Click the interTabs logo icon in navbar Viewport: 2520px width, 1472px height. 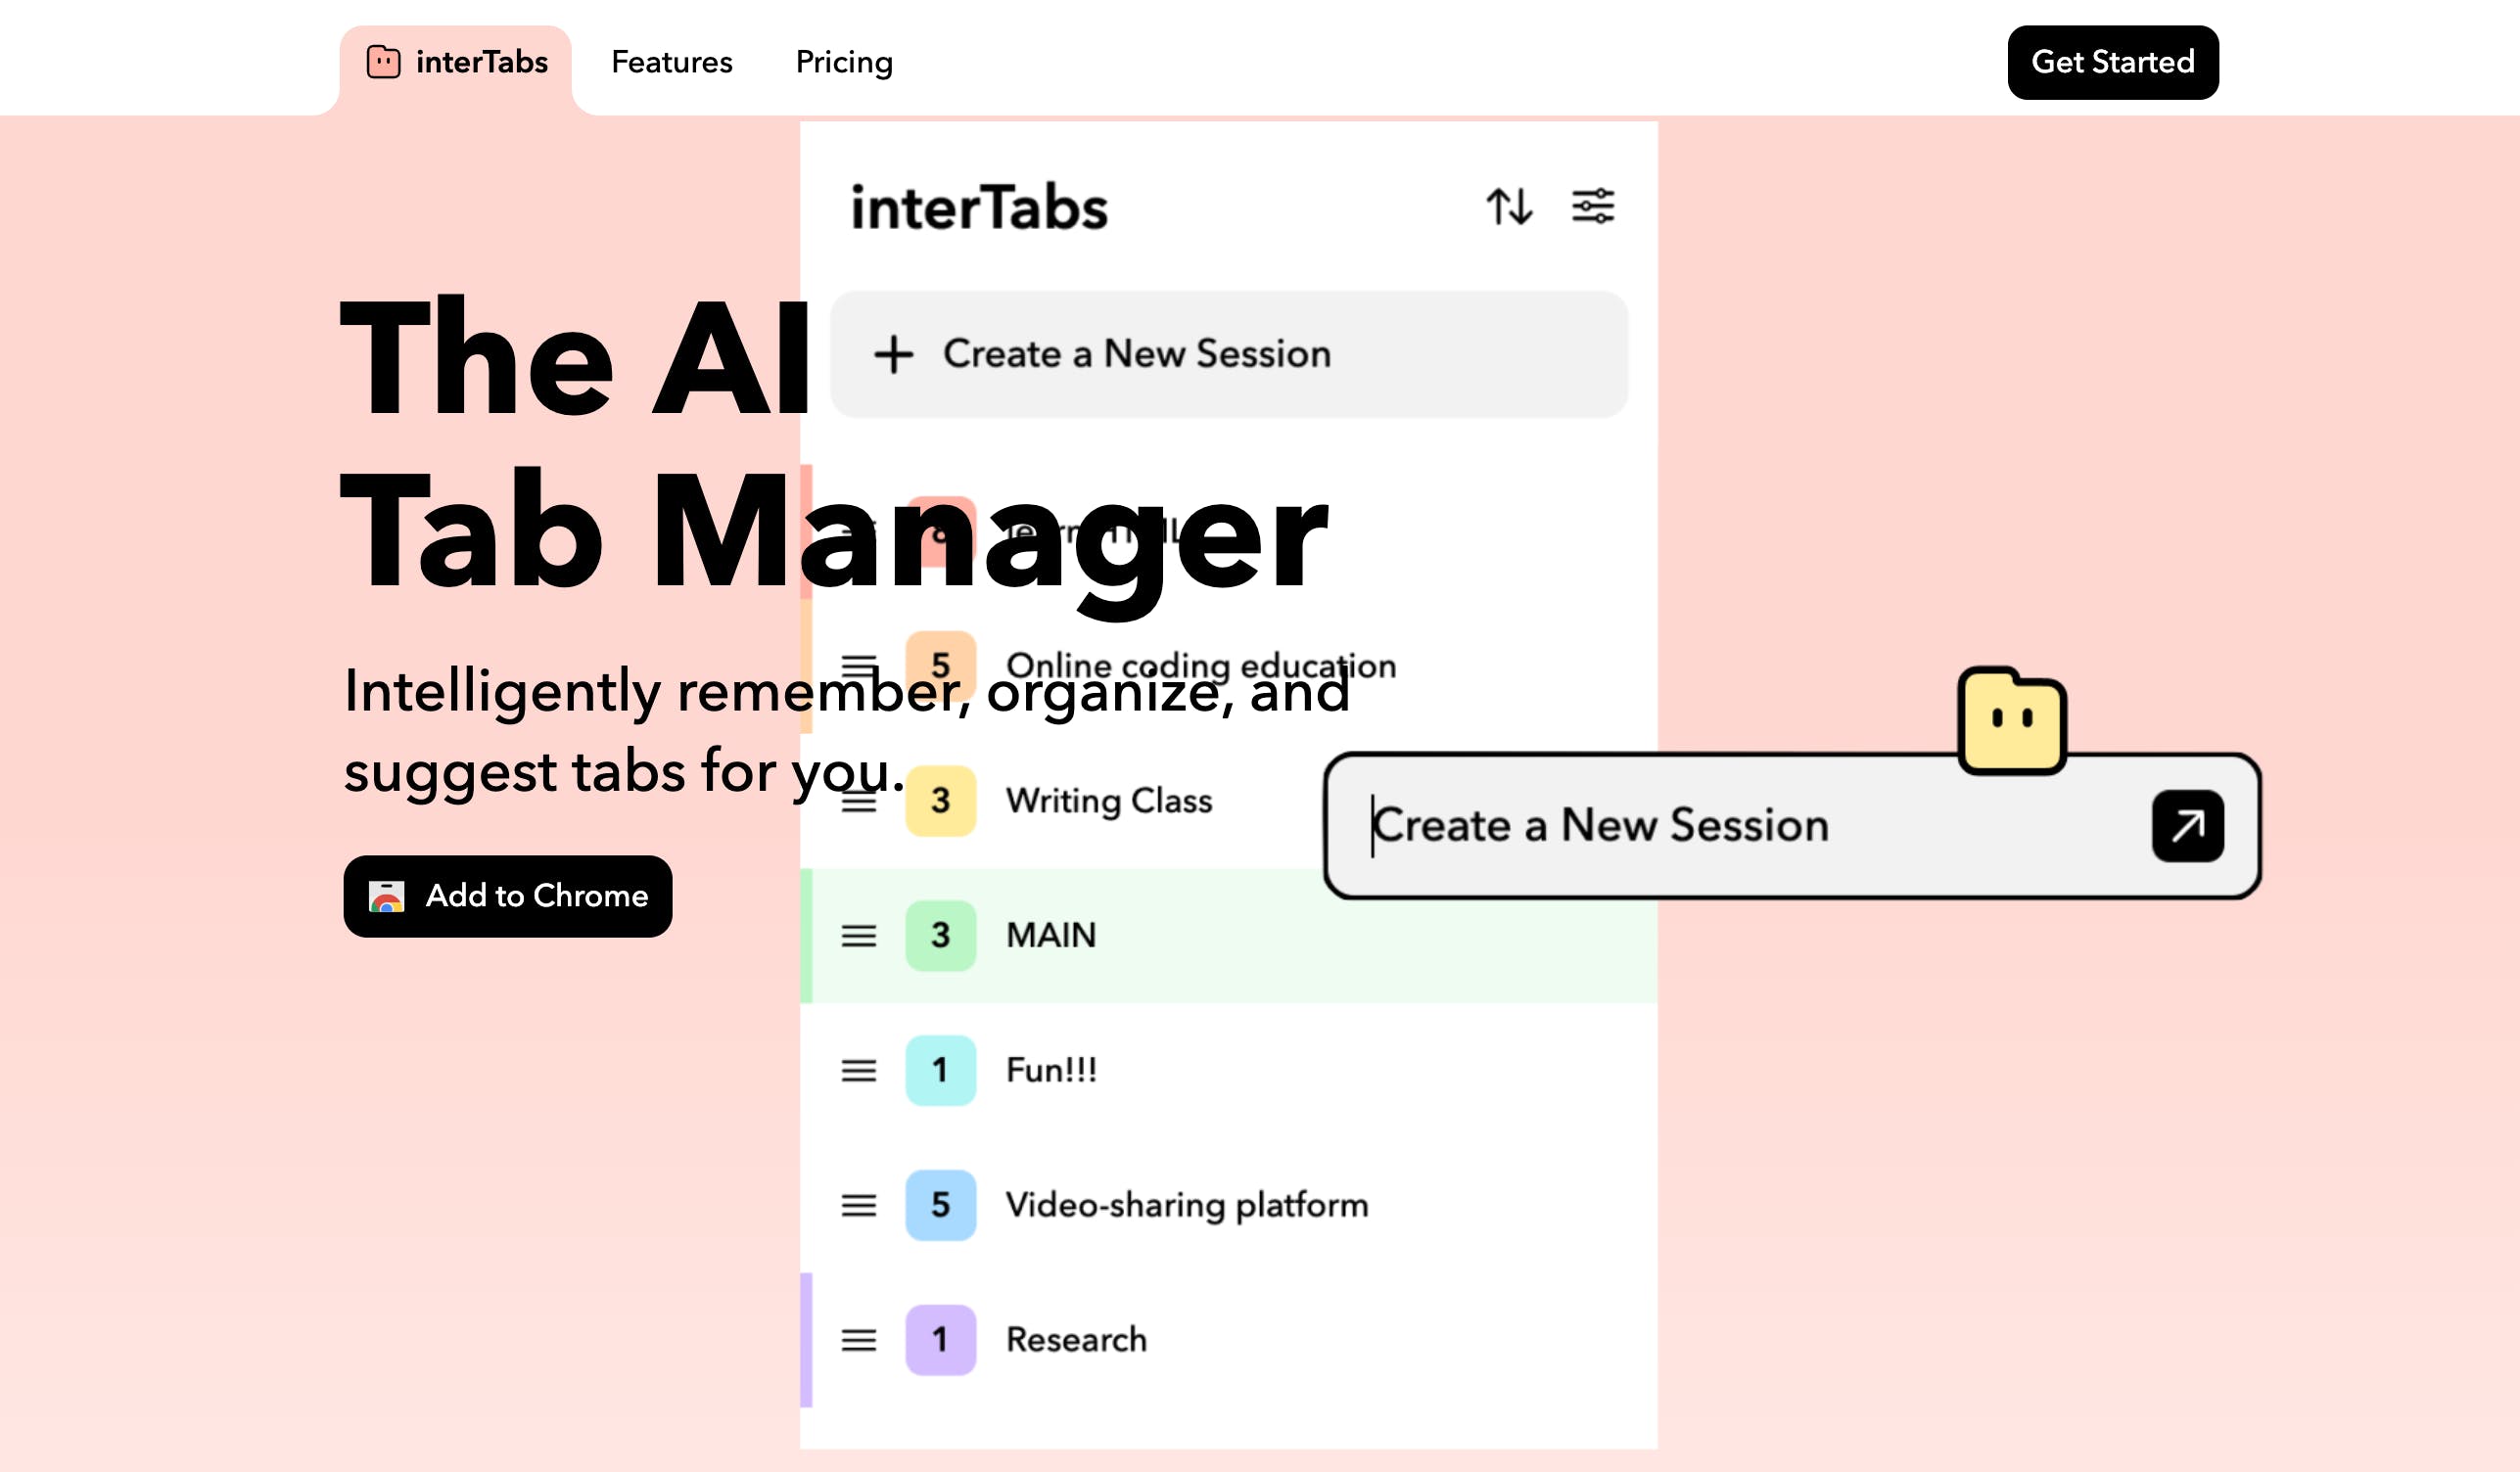383,62
